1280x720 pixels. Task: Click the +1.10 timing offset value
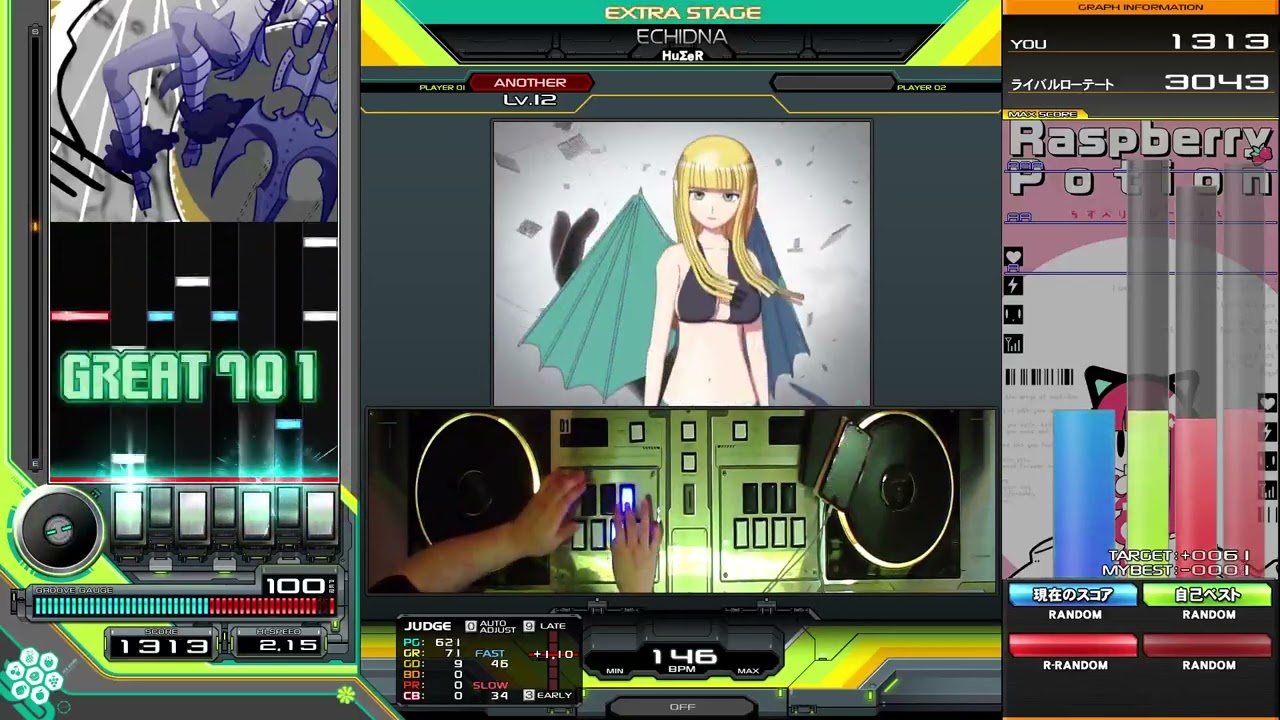point(553,654)
